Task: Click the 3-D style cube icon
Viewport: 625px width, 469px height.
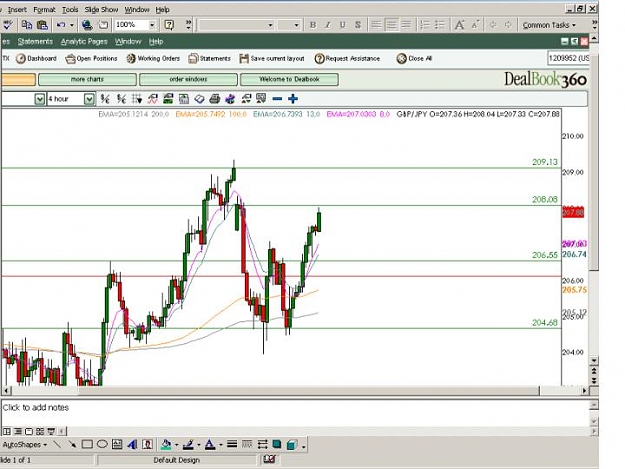Action: 292,444
